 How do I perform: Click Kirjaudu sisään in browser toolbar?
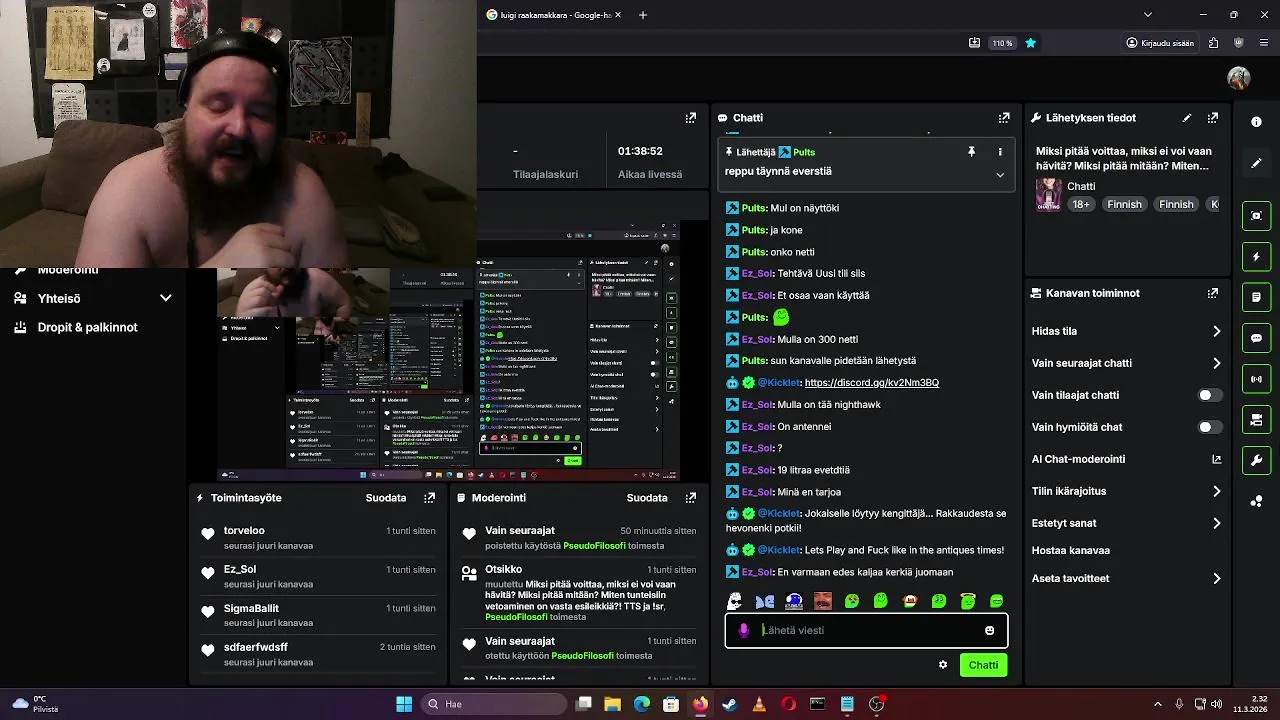point(1160,43)
